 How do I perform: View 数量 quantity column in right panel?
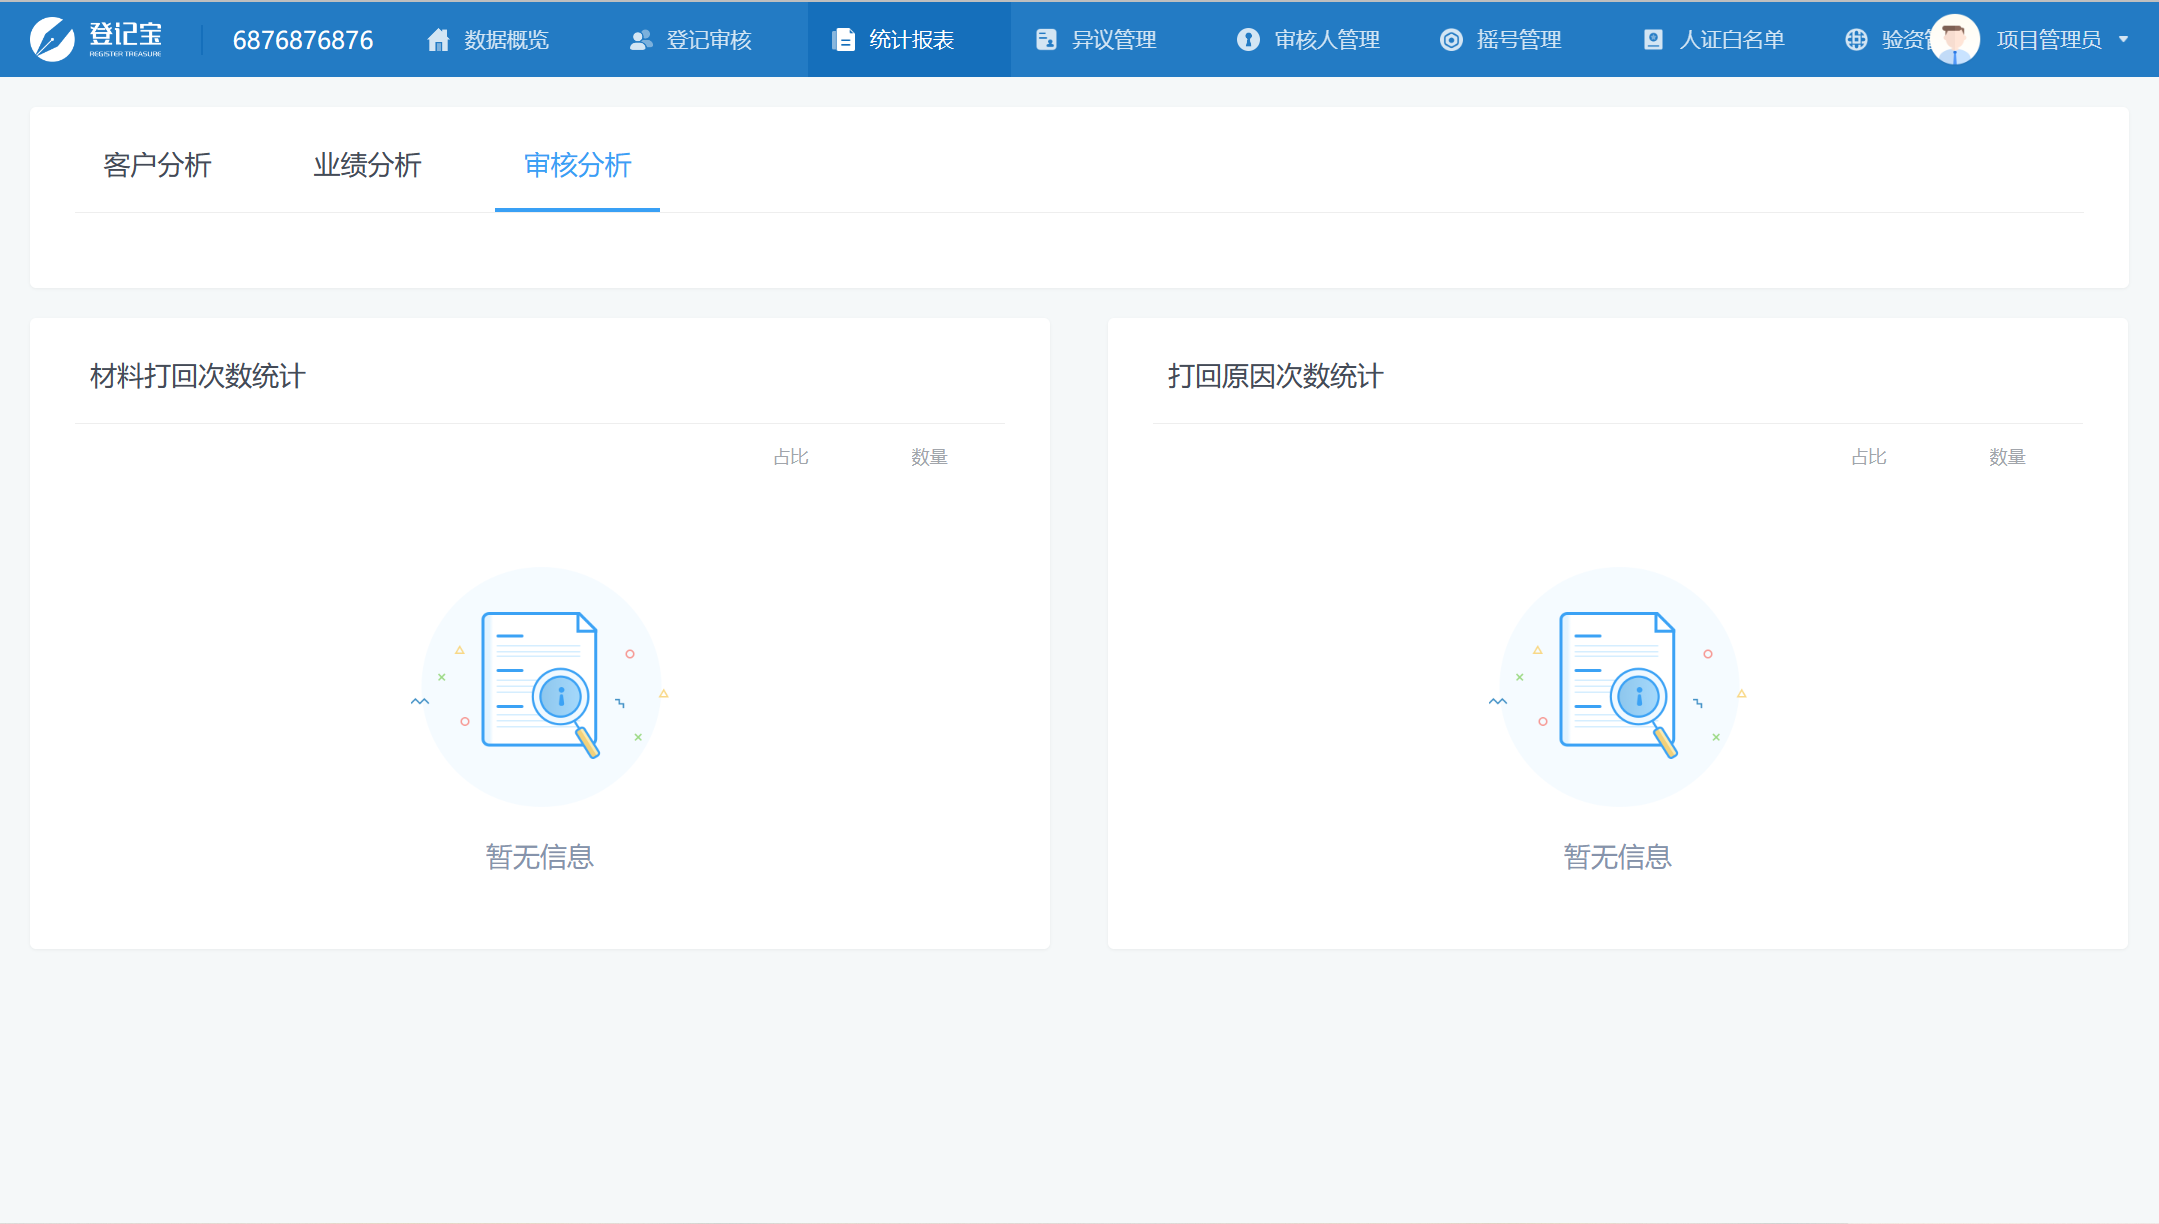coord(2006,457)
